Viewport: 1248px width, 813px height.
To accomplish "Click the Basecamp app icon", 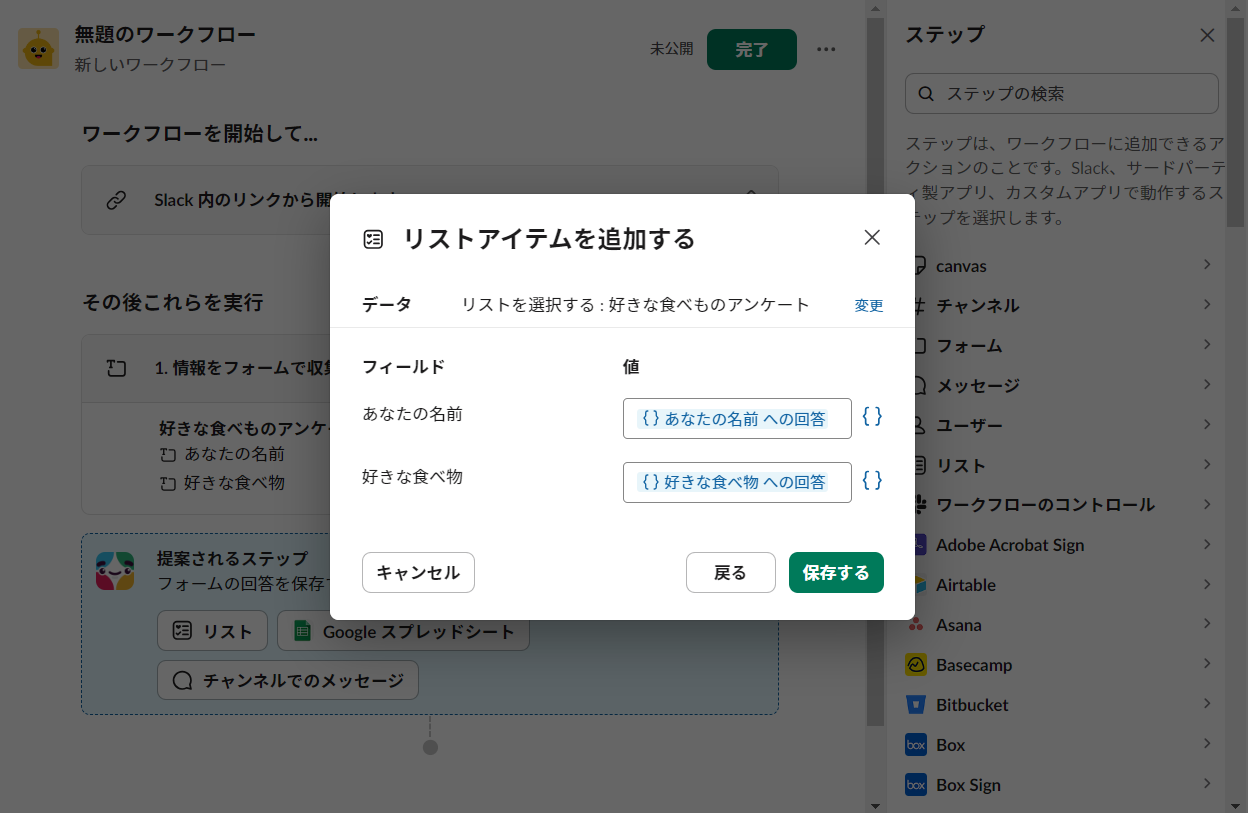I will coord(916,665).
